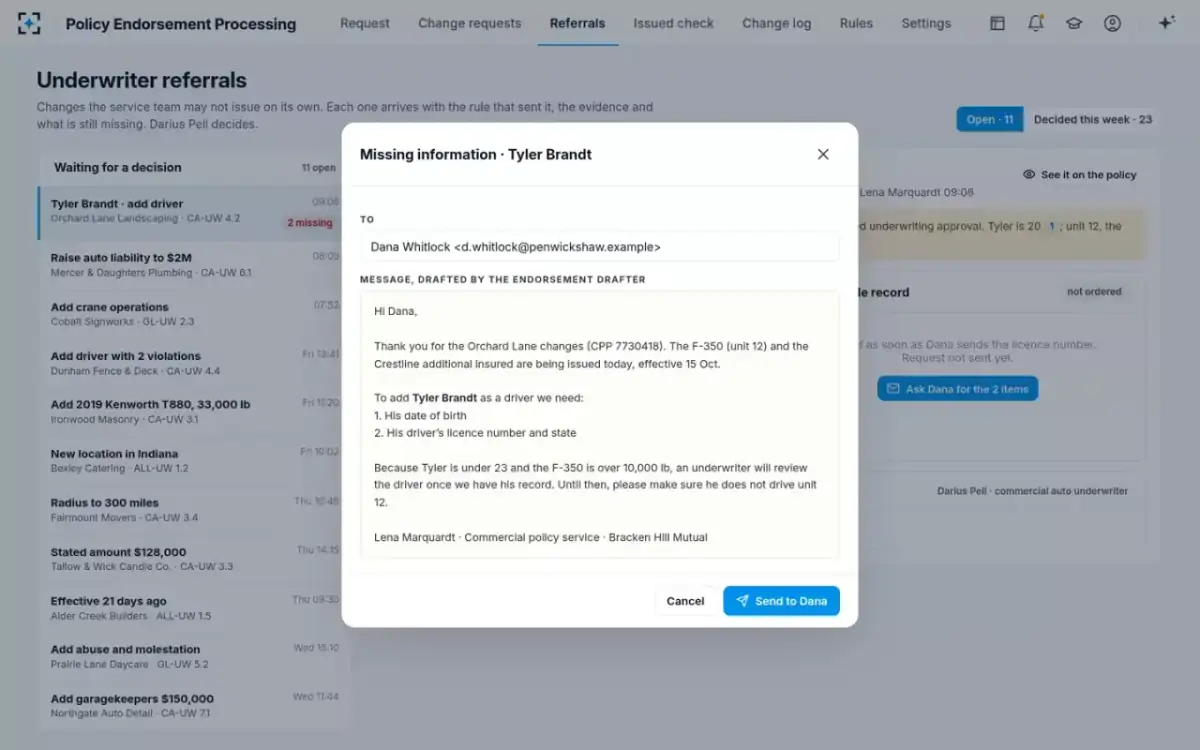Click the 11 open count label
Screen dimensions: 1200x750
(319, 168)
